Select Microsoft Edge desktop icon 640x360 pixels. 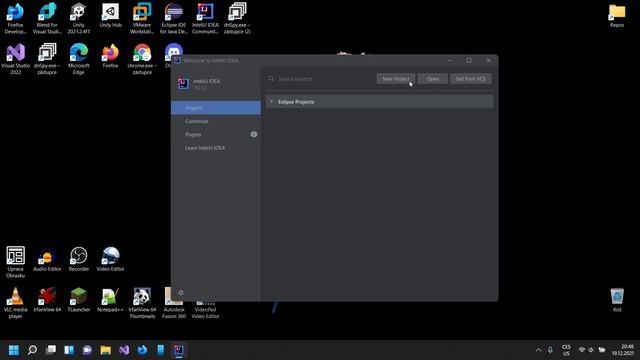point(78,59)
